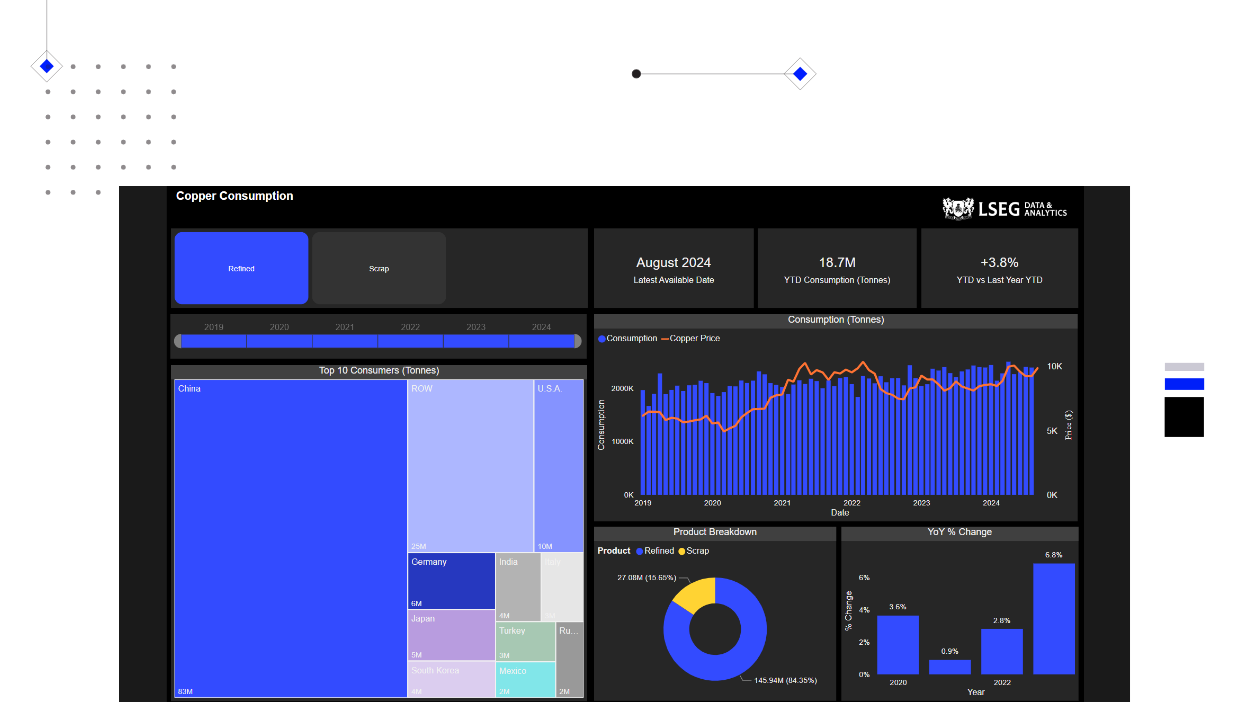Click the 6.8% bar in YoY % Change
The width and height of the screenshot is (1248, 702).
click(1051, 618)
